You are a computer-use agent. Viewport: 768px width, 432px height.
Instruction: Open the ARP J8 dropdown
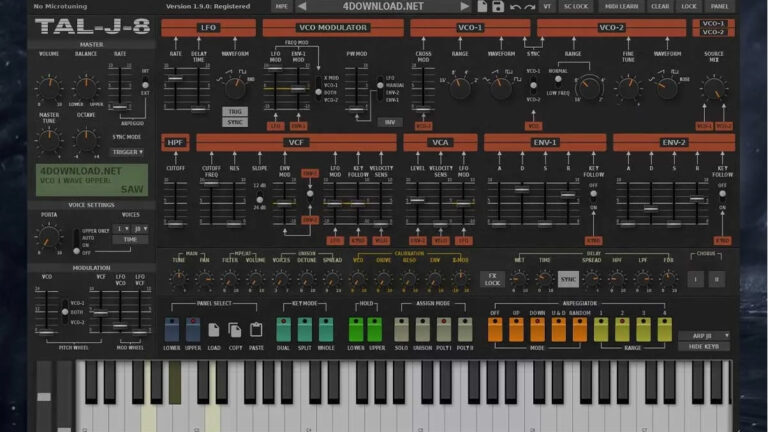coord(704,336)
